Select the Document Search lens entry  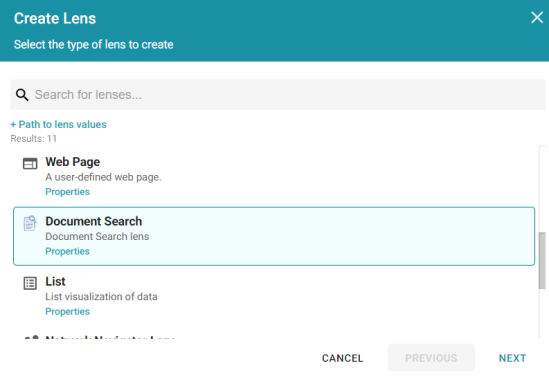pos(274,236)
